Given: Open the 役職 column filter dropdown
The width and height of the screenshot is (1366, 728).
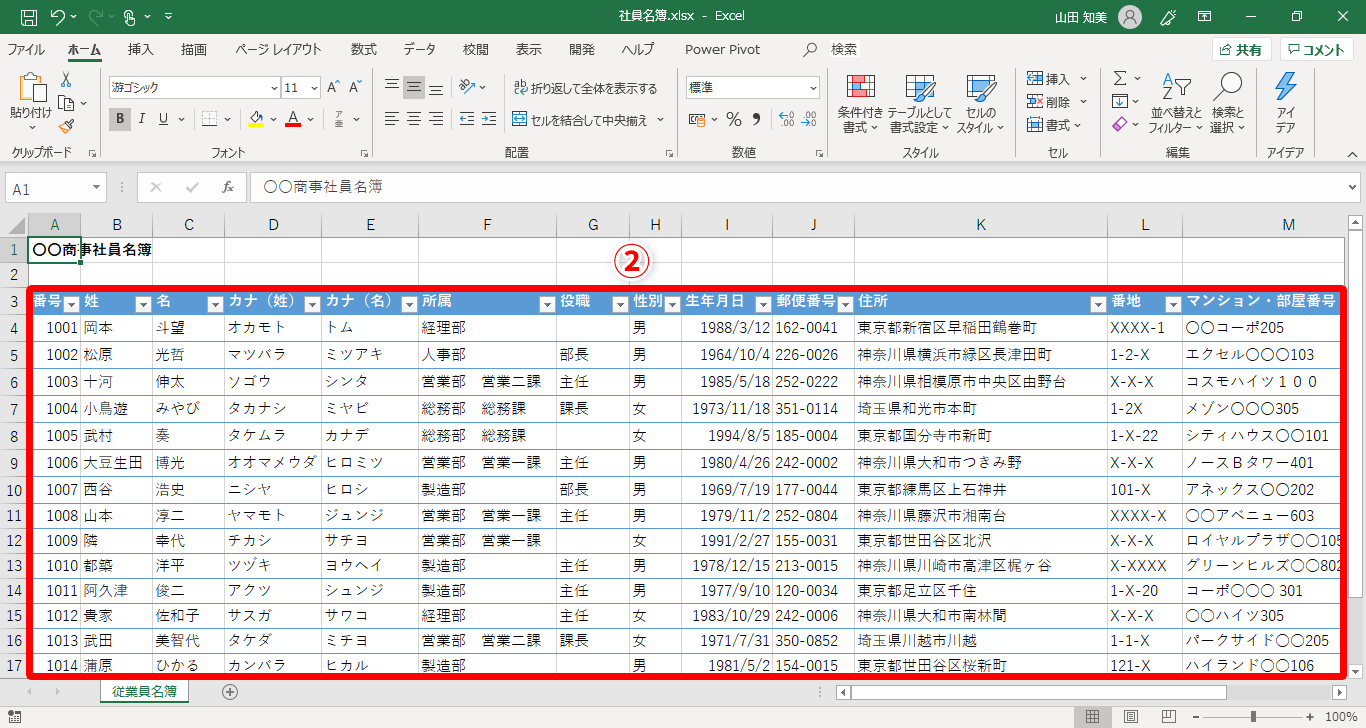Looking at the screenshot, I should (x=619, y=304).
